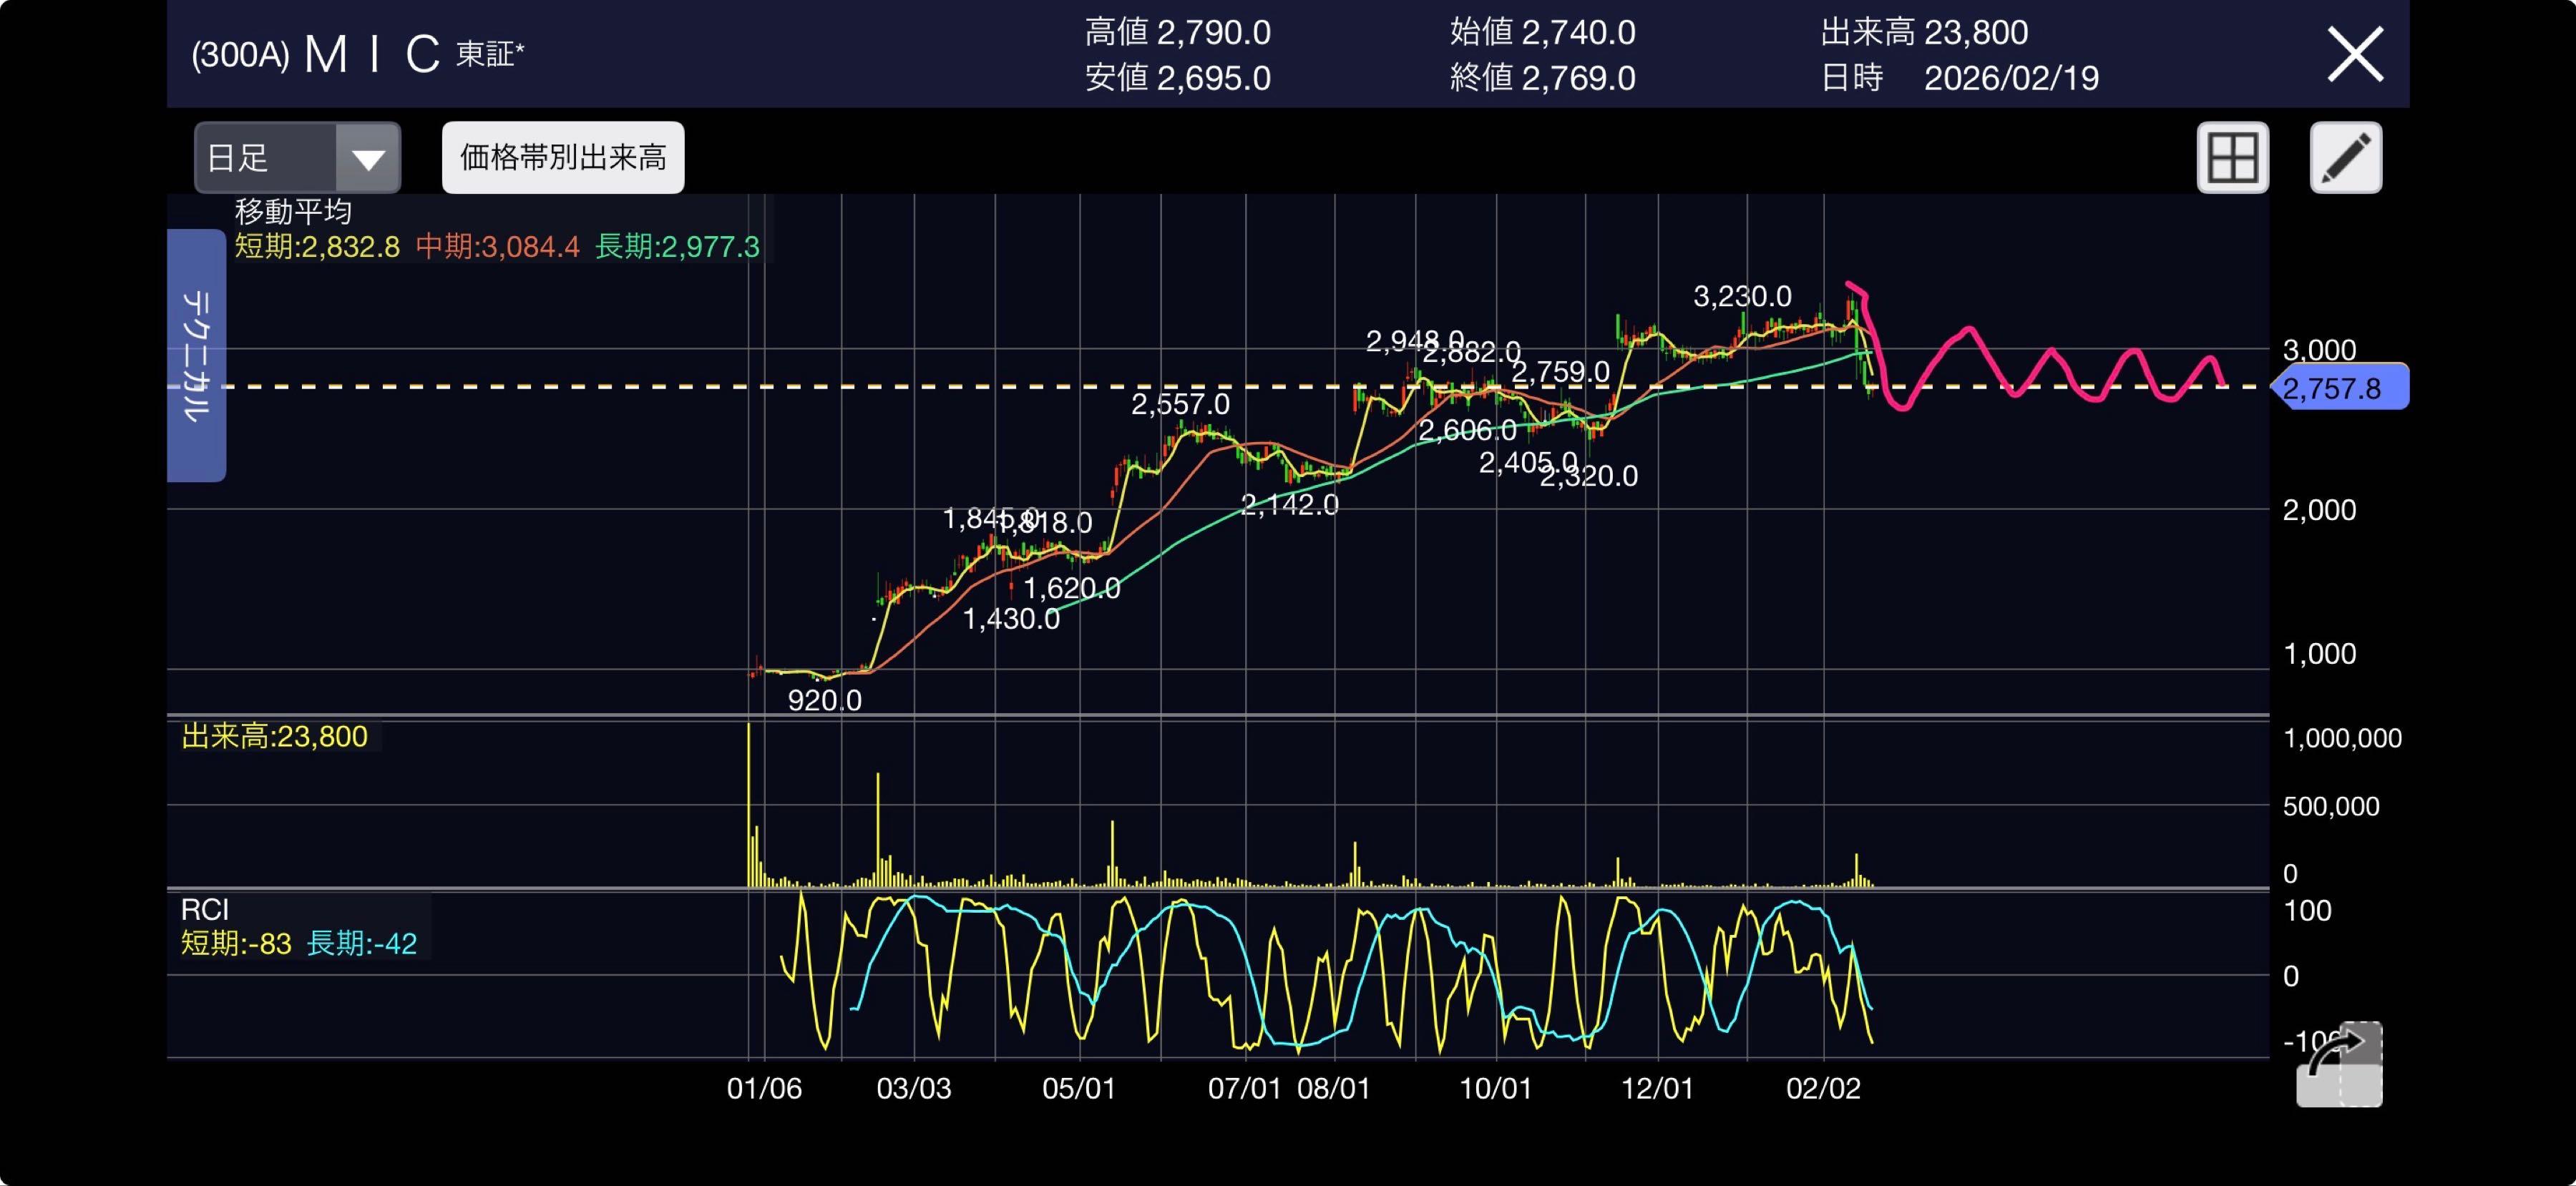Close the chart with the X icon
Screen dimensions: 2576x1186
coord(2355,54)
